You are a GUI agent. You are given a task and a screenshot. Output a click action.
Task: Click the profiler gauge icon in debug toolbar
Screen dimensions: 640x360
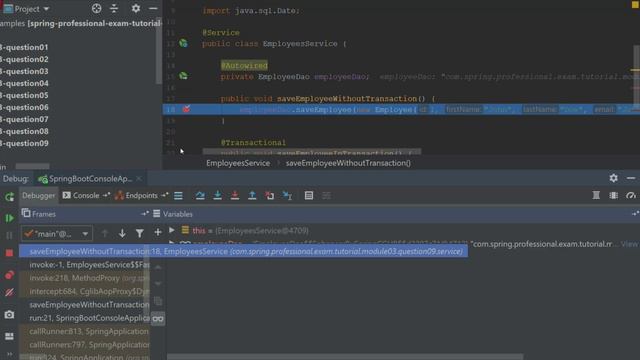pos(631,196)
